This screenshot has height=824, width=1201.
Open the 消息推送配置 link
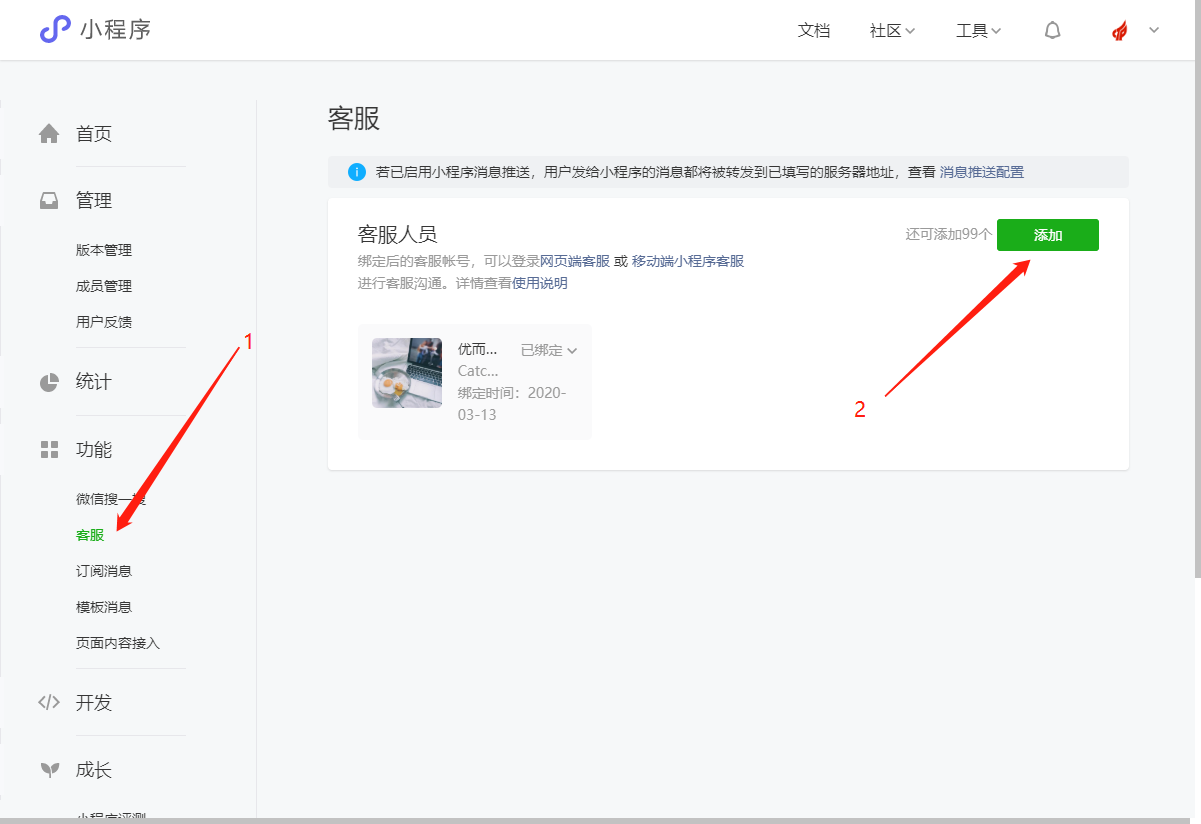(981, 172)
